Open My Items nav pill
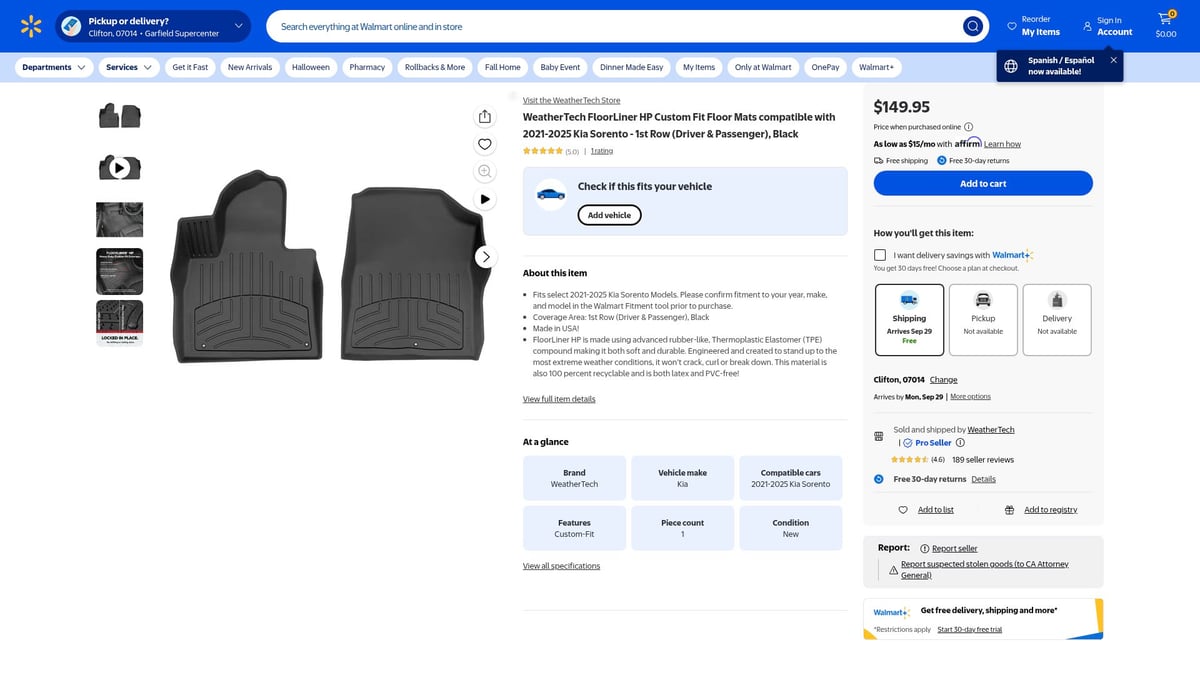The width and height of the screenshot is (1200, 675). point(699,67)
